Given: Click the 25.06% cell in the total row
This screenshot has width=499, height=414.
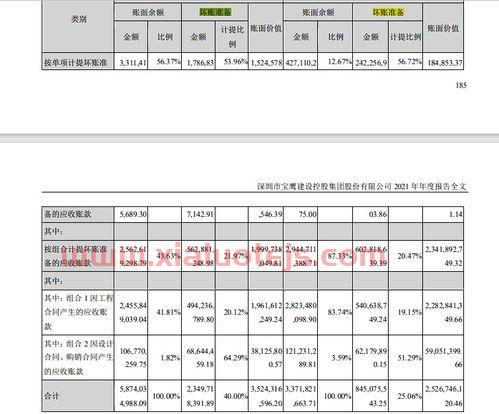Looking at the screenshot, I should tap(405, 396).
